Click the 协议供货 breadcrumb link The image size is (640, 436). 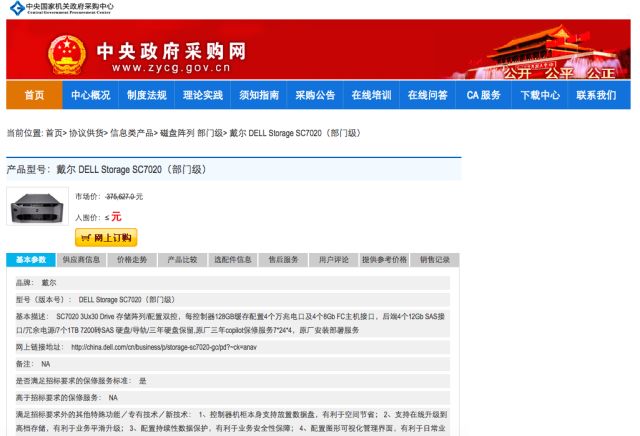click(x=86, y=133)
